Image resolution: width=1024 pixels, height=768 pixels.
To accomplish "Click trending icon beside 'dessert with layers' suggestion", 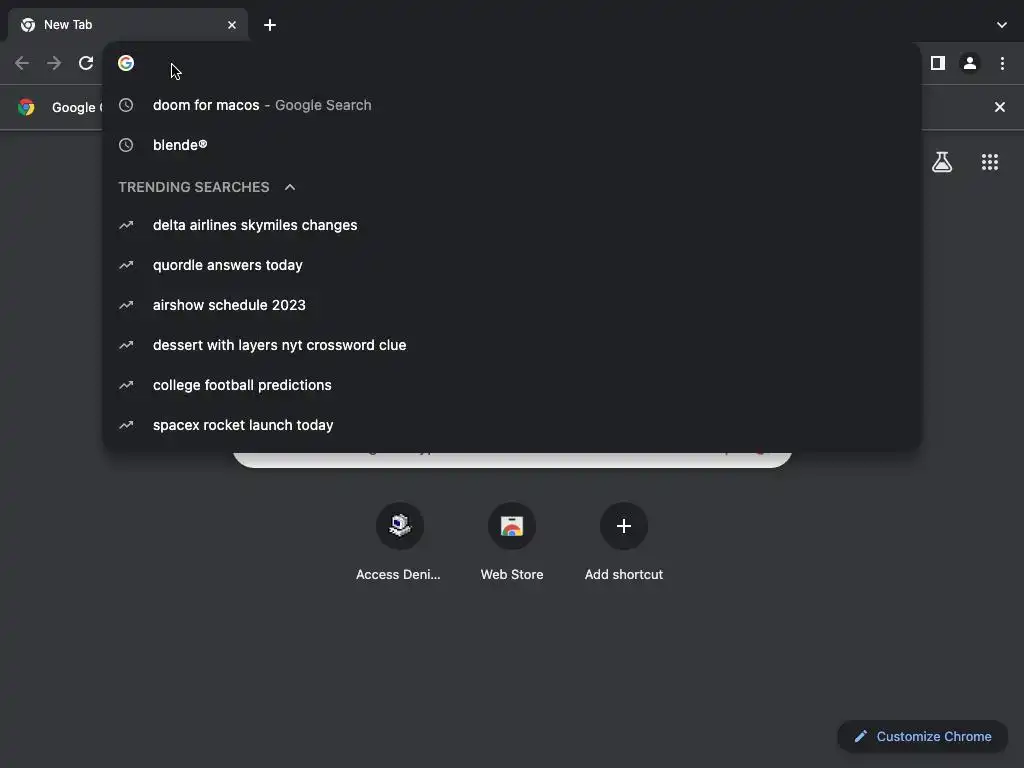I will [x=126, y=345].
